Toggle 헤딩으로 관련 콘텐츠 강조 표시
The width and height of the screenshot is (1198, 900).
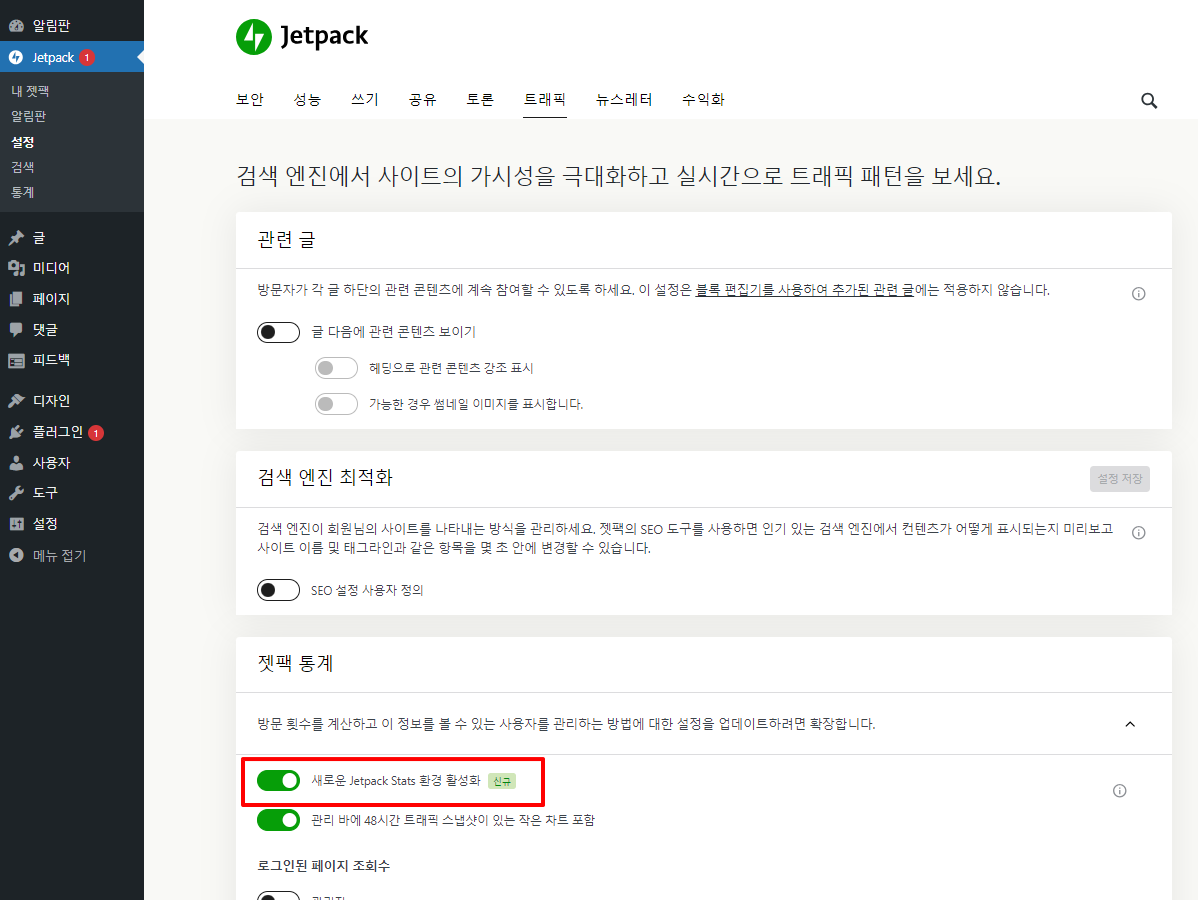pyautogui.click(x=336, y=368)
